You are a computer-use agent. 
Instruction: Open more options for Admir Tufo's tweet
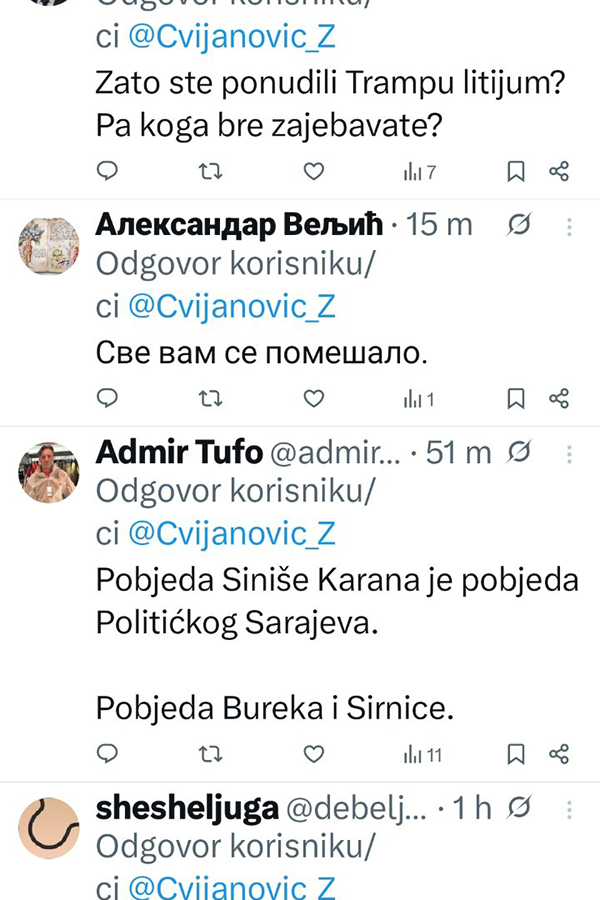(569, 453)
